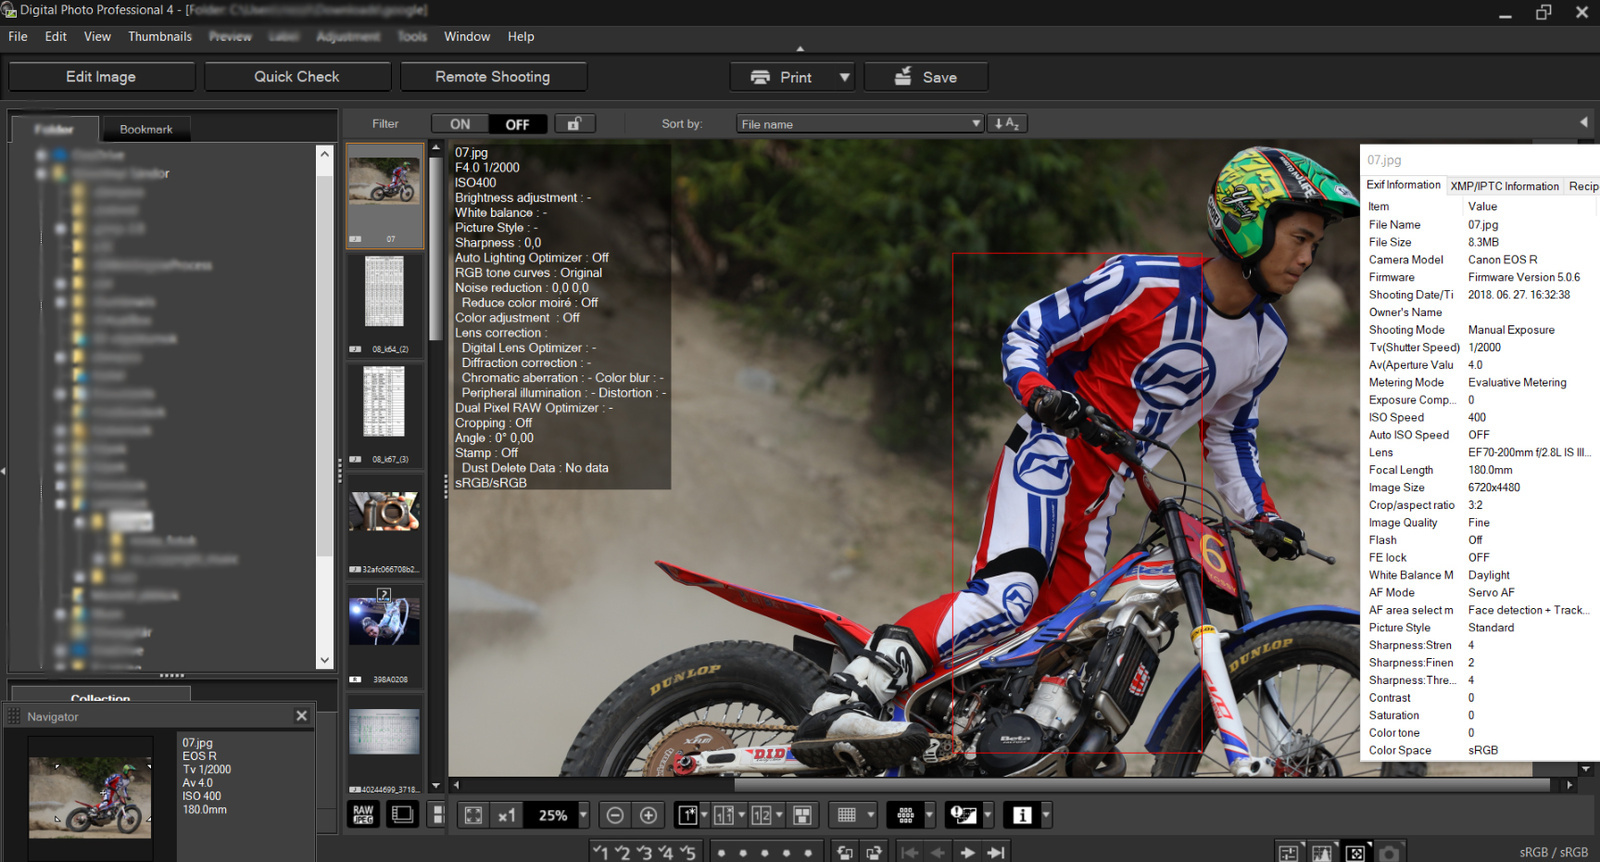Click the zoom out minus icon
This screenshot has width=1600, height=862.
615,815
